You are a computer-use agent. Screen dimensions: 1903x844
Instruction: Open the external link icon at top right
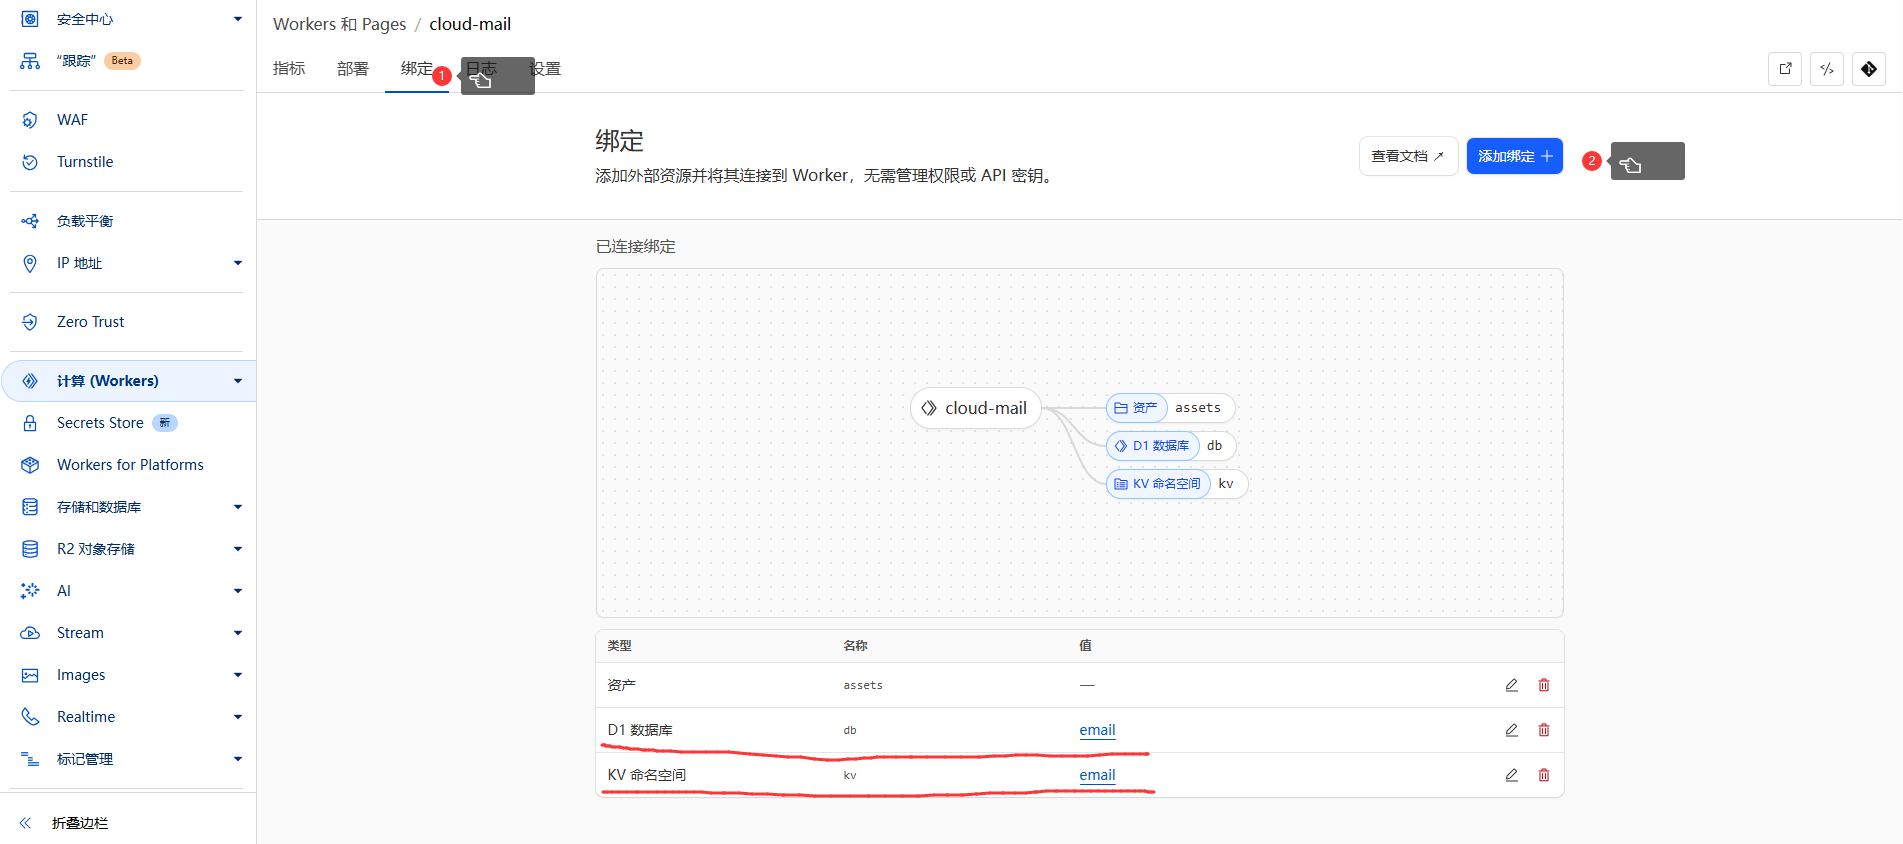click(x=1785, y=69)
